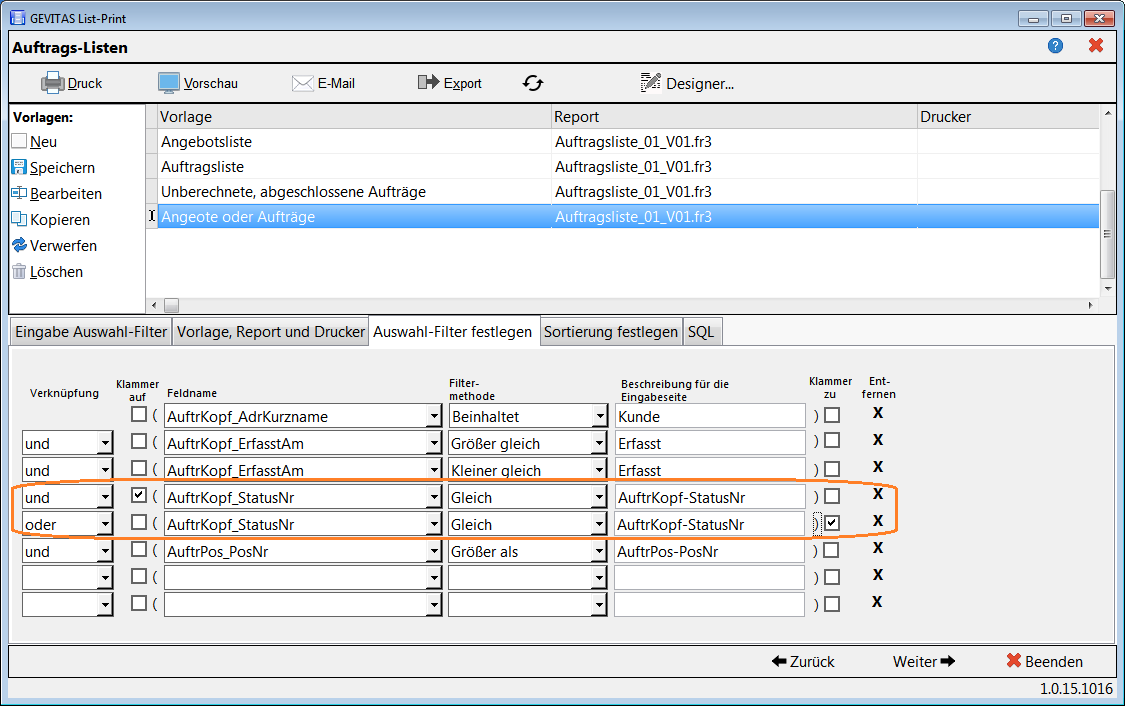Remove the 'oder' StatusNr filter row
The width and height of the screenshot is (1125, 706).
click(x=877, y=521)
